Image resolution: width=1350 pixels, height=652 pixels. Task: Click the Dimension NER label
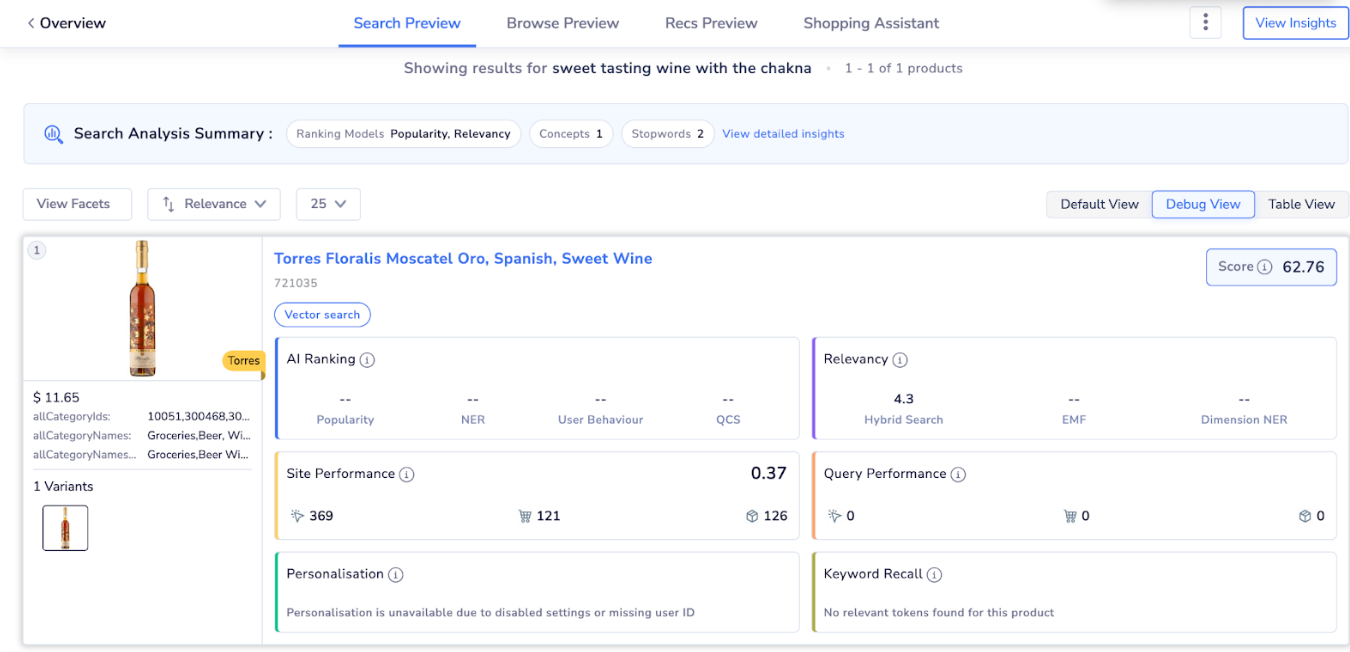(x=1244, y=420)
